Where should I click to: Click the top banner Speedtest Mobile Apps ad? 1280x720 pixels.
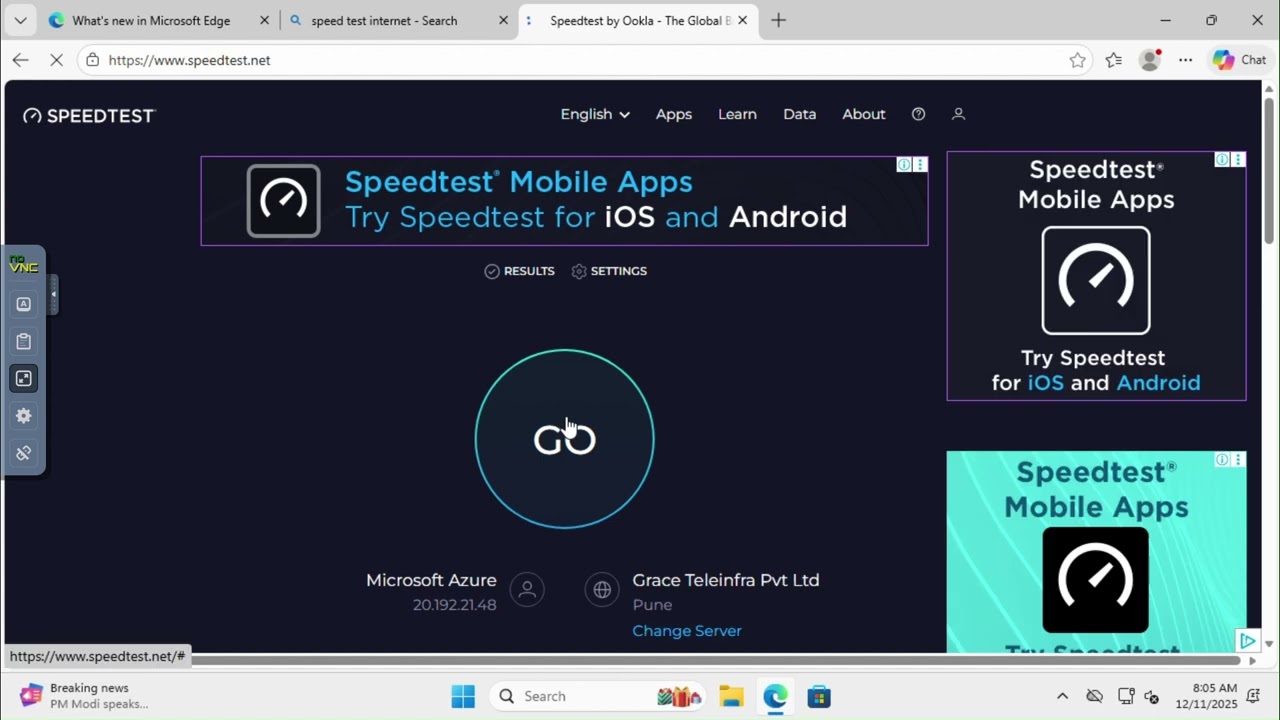click(564, 201)
